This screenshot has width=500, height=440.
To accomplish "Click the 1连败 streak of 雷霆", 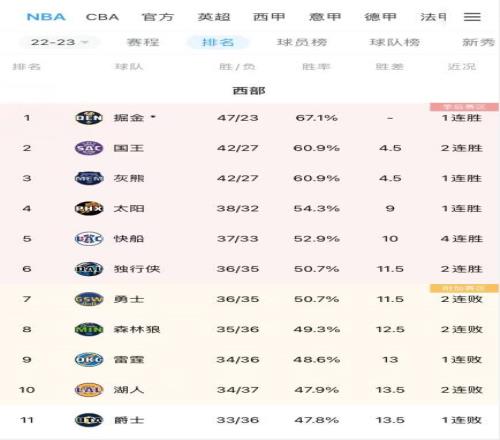I will tap(462, 360).
